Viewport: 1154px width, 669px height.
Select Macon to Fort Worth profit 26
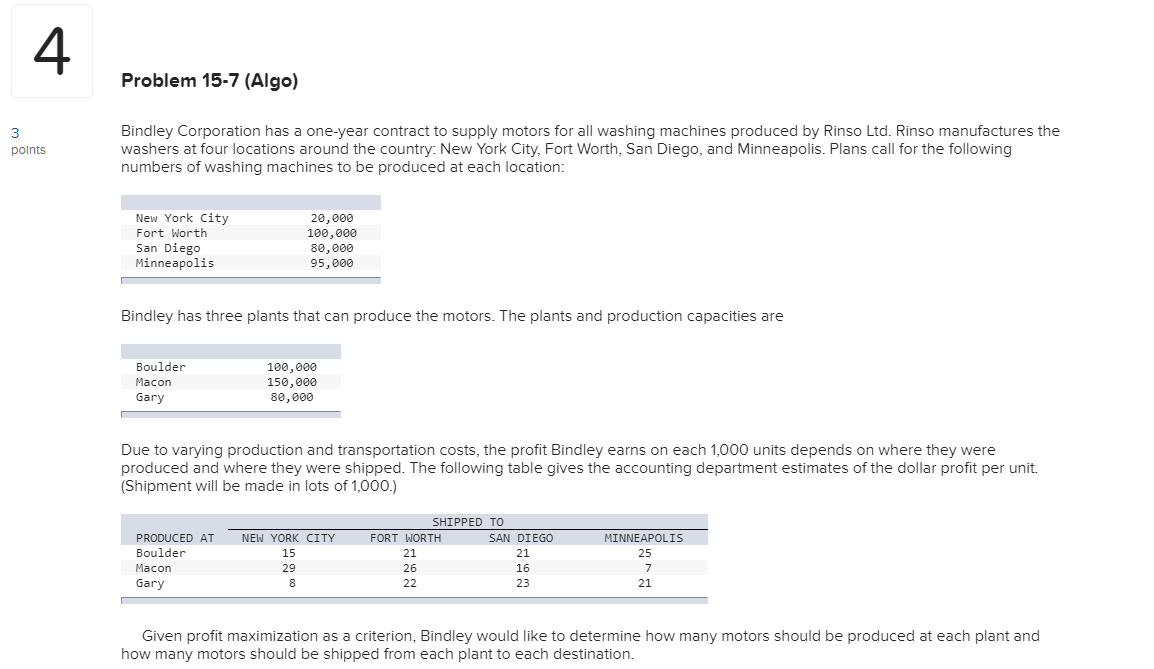(410, 568)
